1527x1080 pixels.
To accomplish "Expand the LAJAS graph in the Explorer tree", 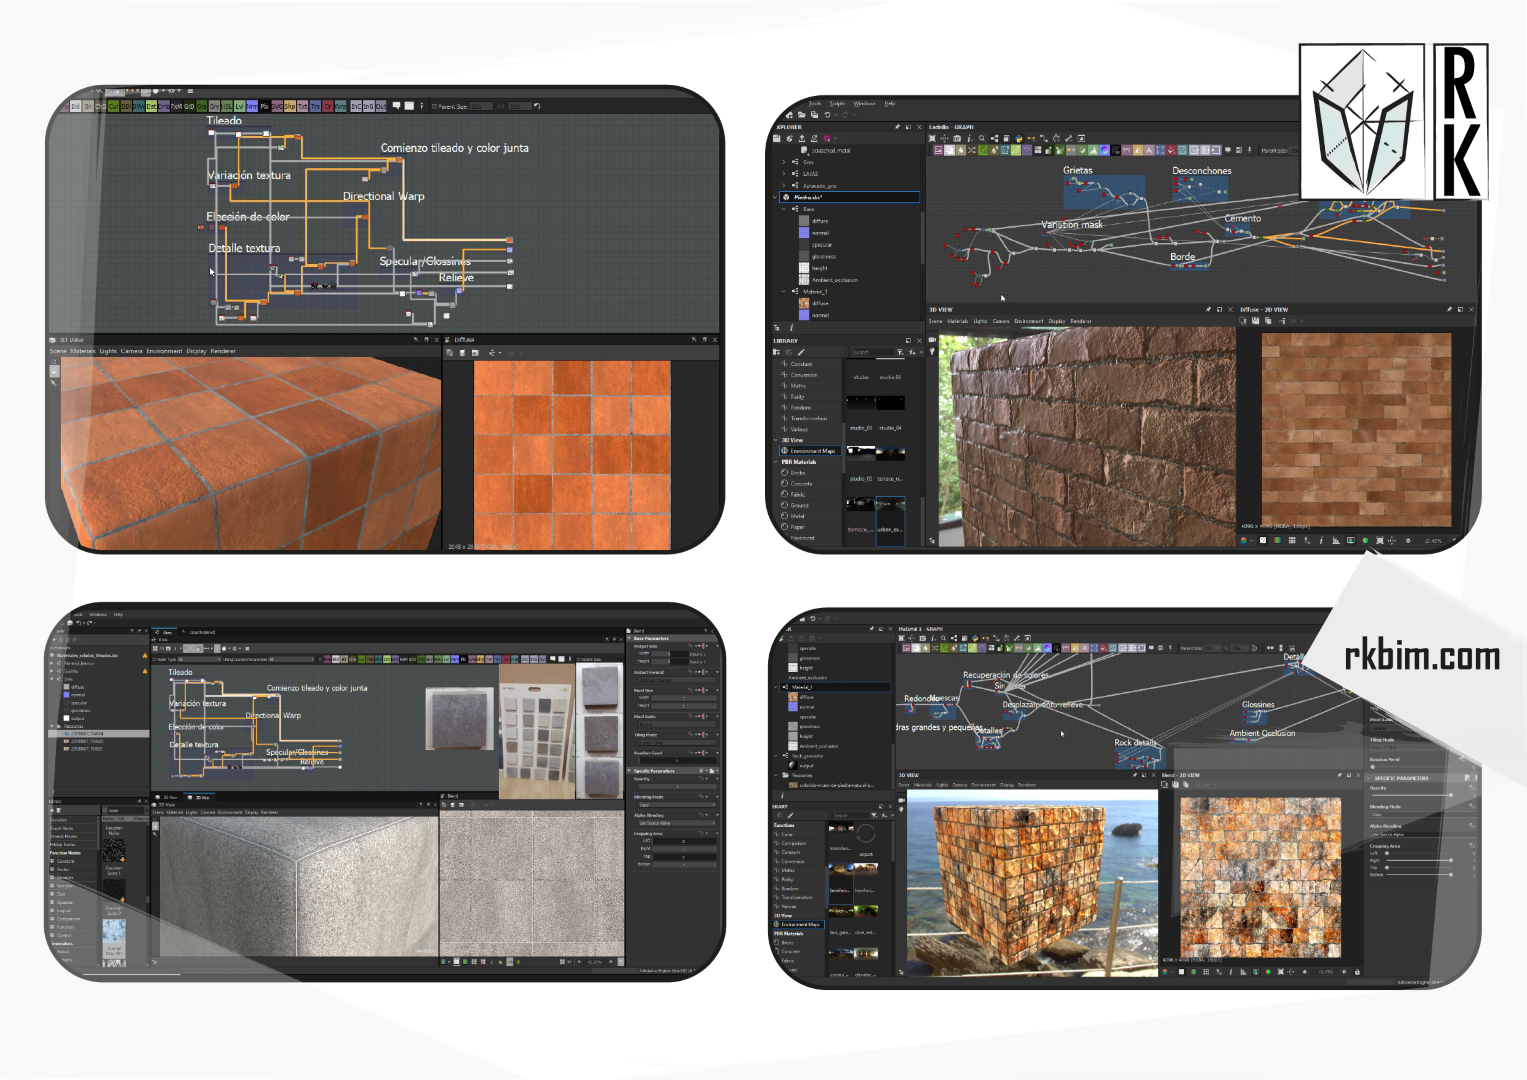I will tap(784, 174).
